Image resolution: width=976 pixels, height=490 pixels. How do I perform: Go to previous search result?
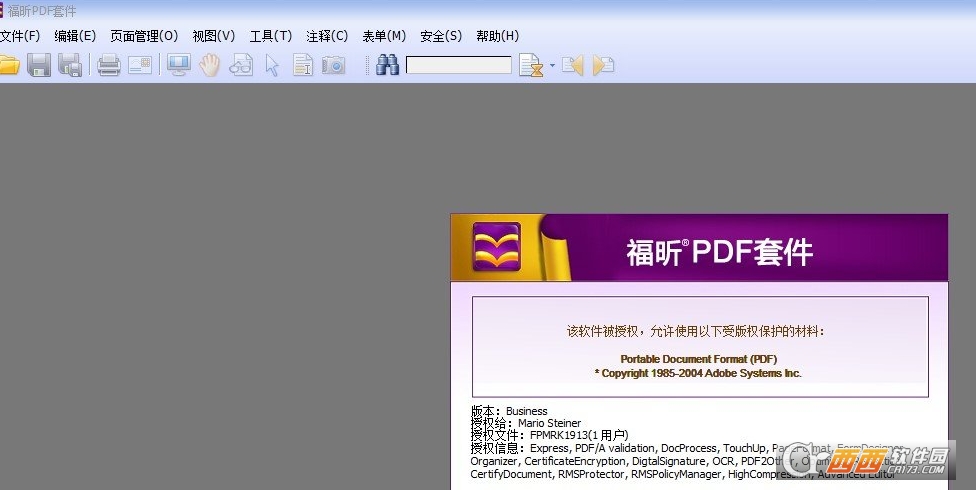572,66
